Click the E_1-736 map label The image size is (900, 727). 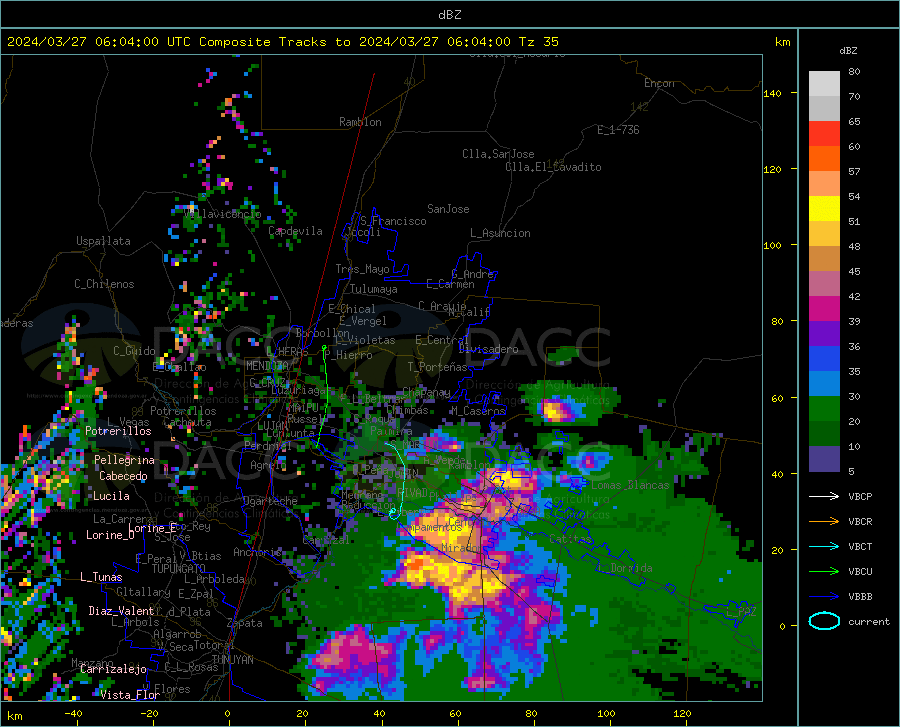[618, 130]
